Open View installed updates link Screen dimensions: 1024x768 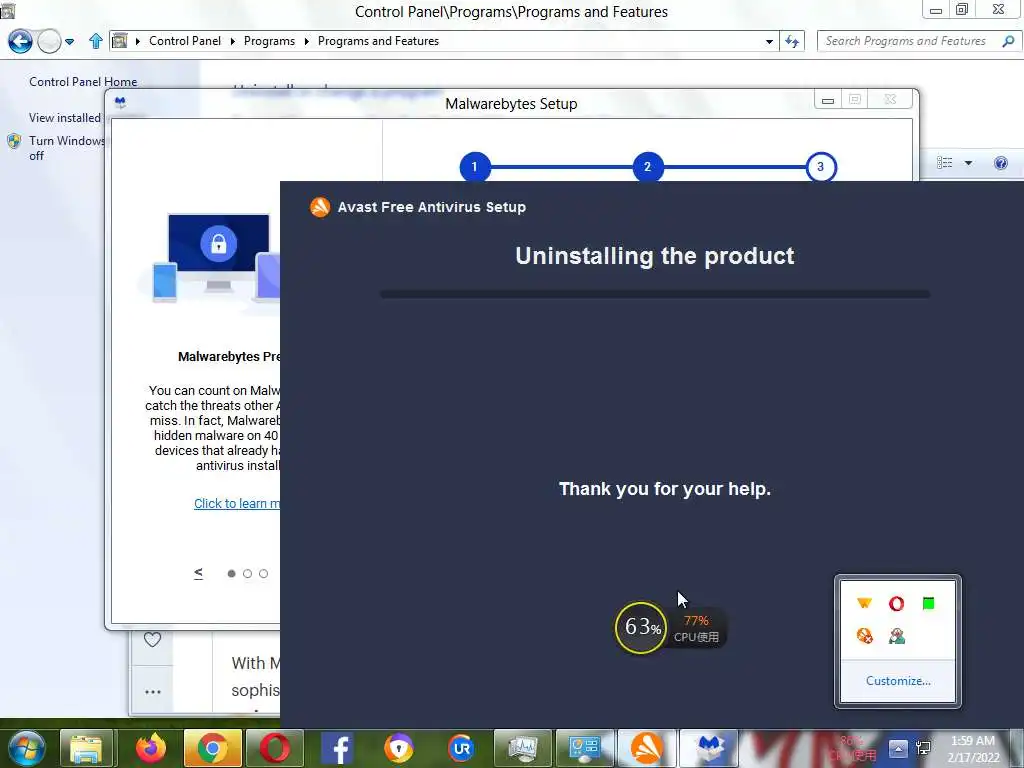(65, 118)
